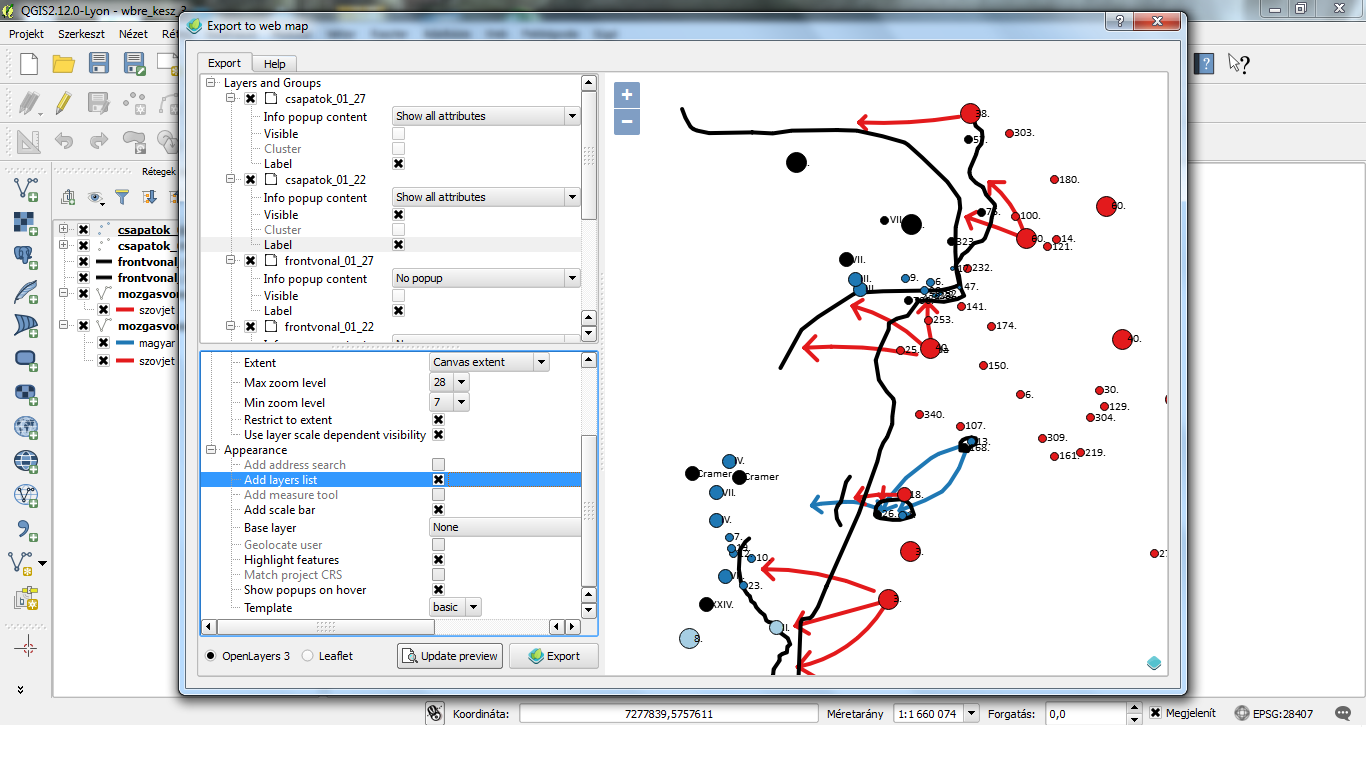Toggle Visible checkbox for csapatok_01_27
The image size is (1366, 768).
pyautogui.click(x=398, y=133)
